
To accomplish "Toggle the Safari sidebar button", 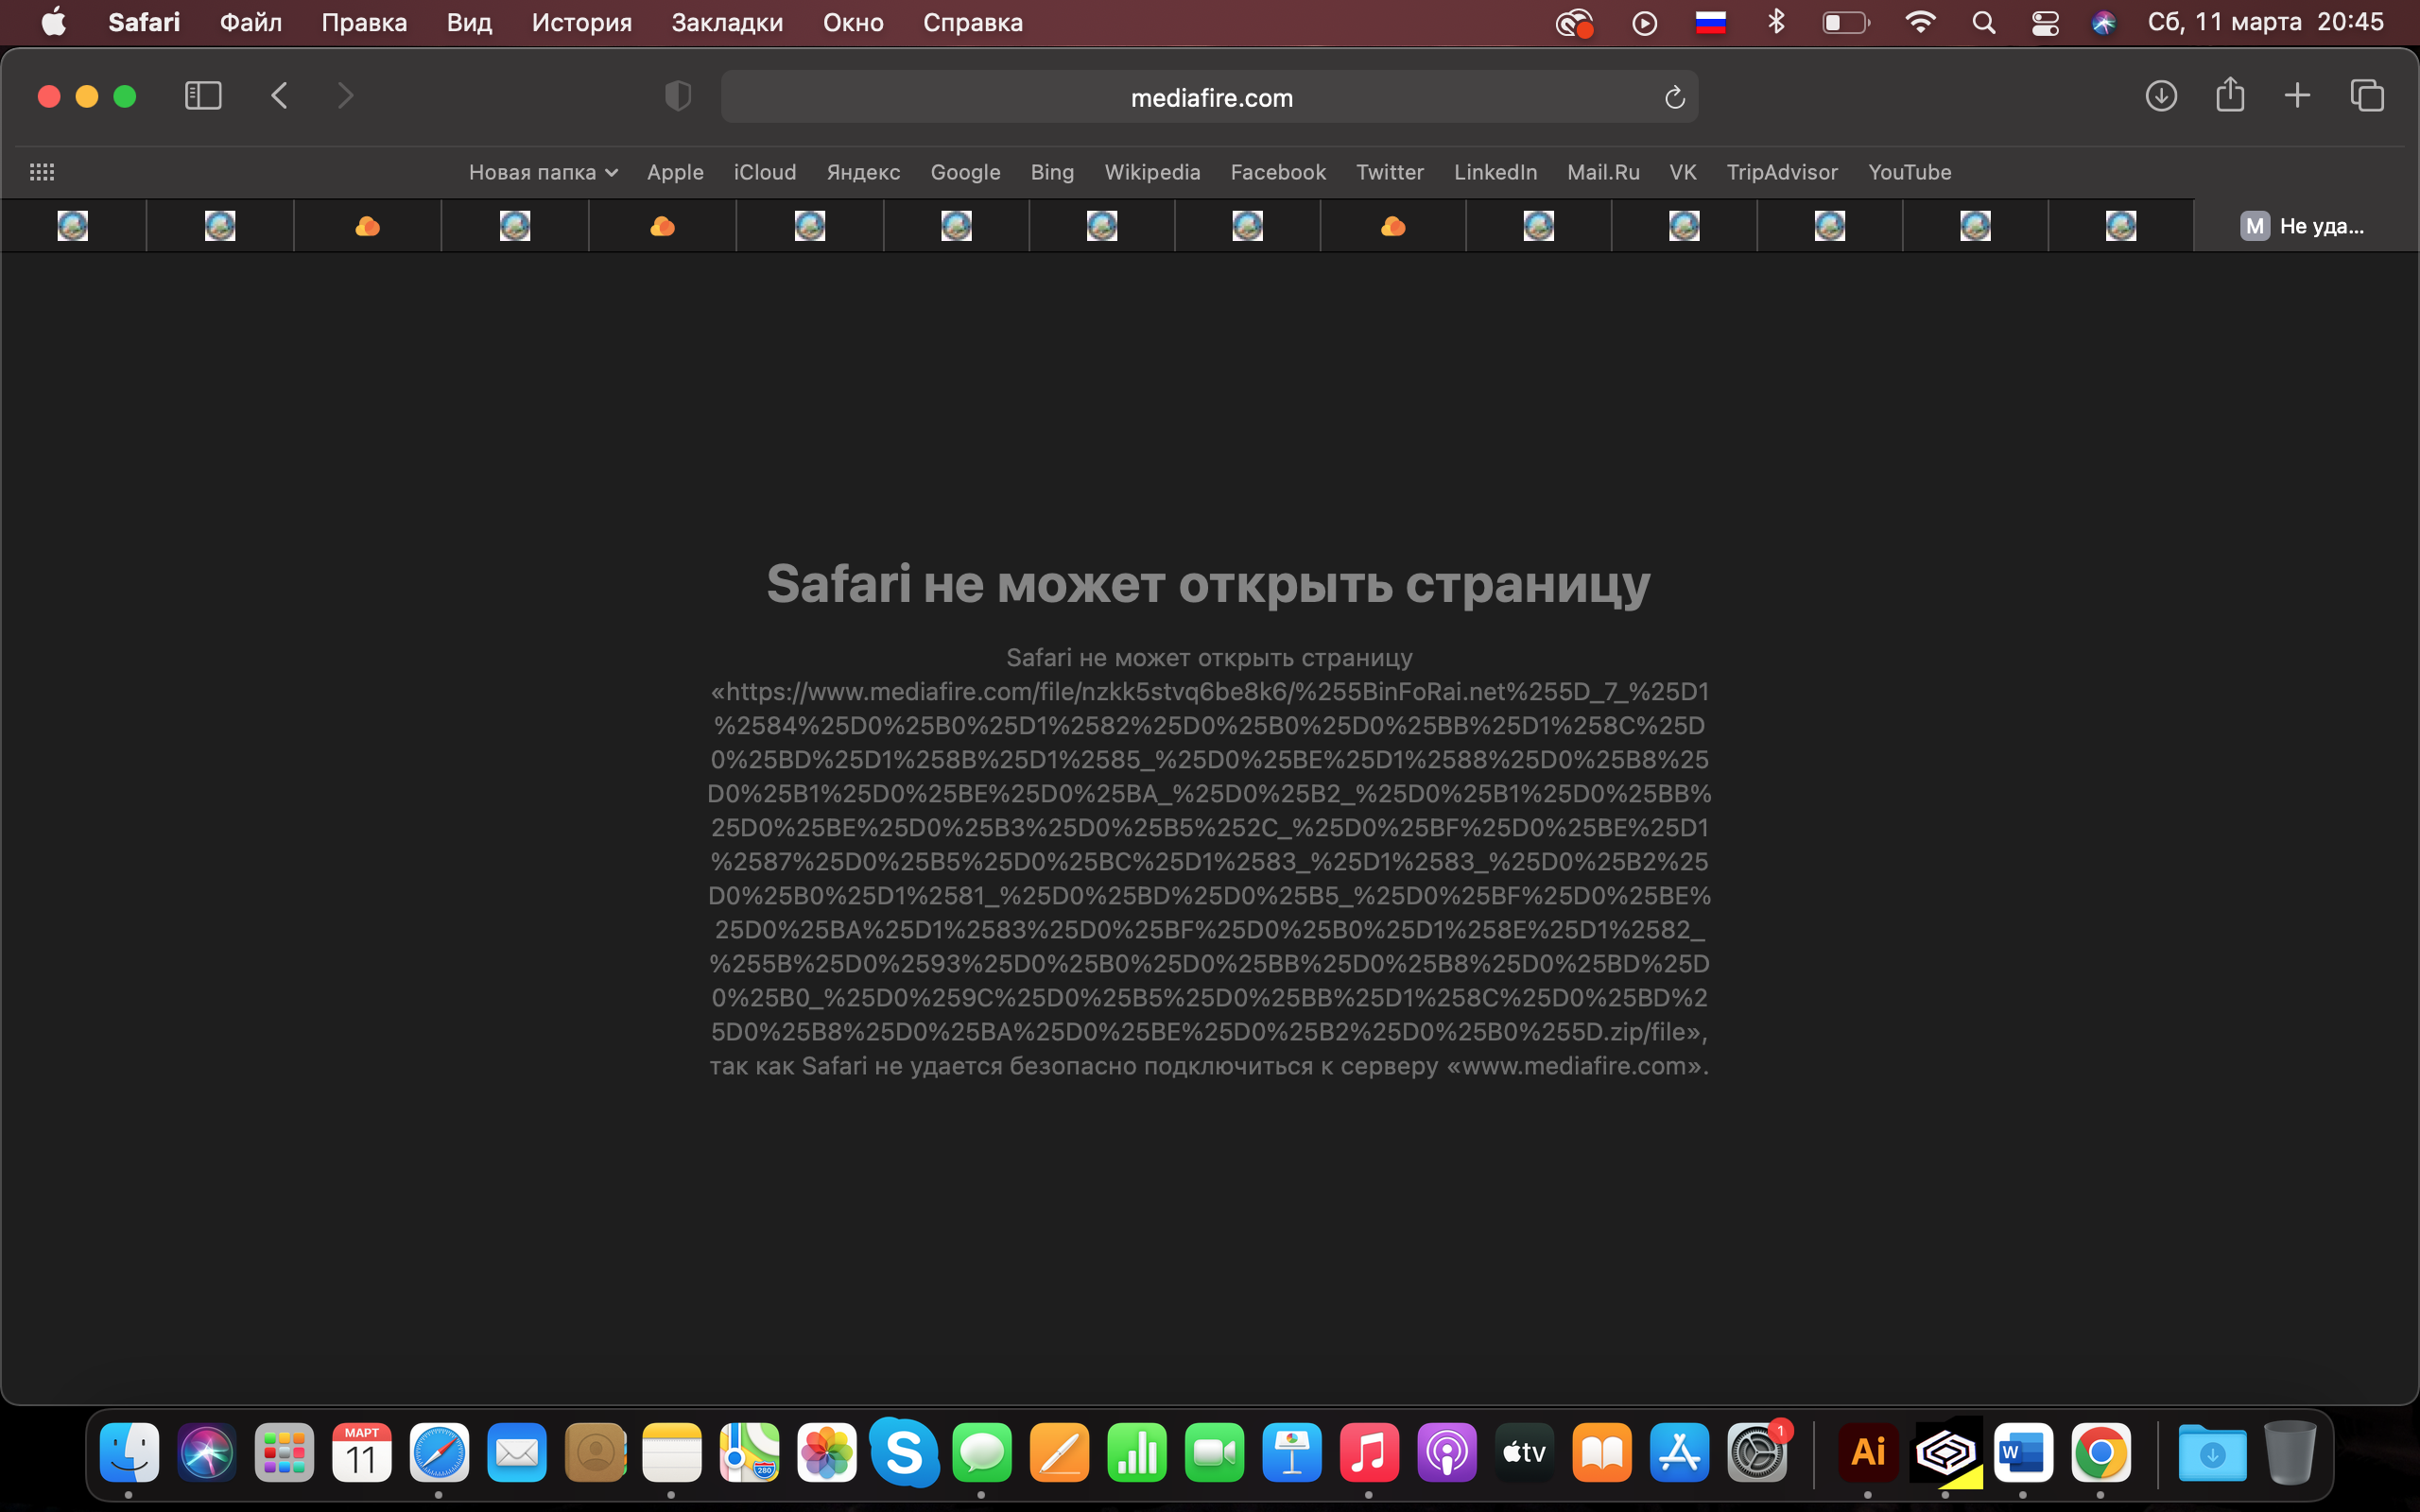I will [203, 96].
